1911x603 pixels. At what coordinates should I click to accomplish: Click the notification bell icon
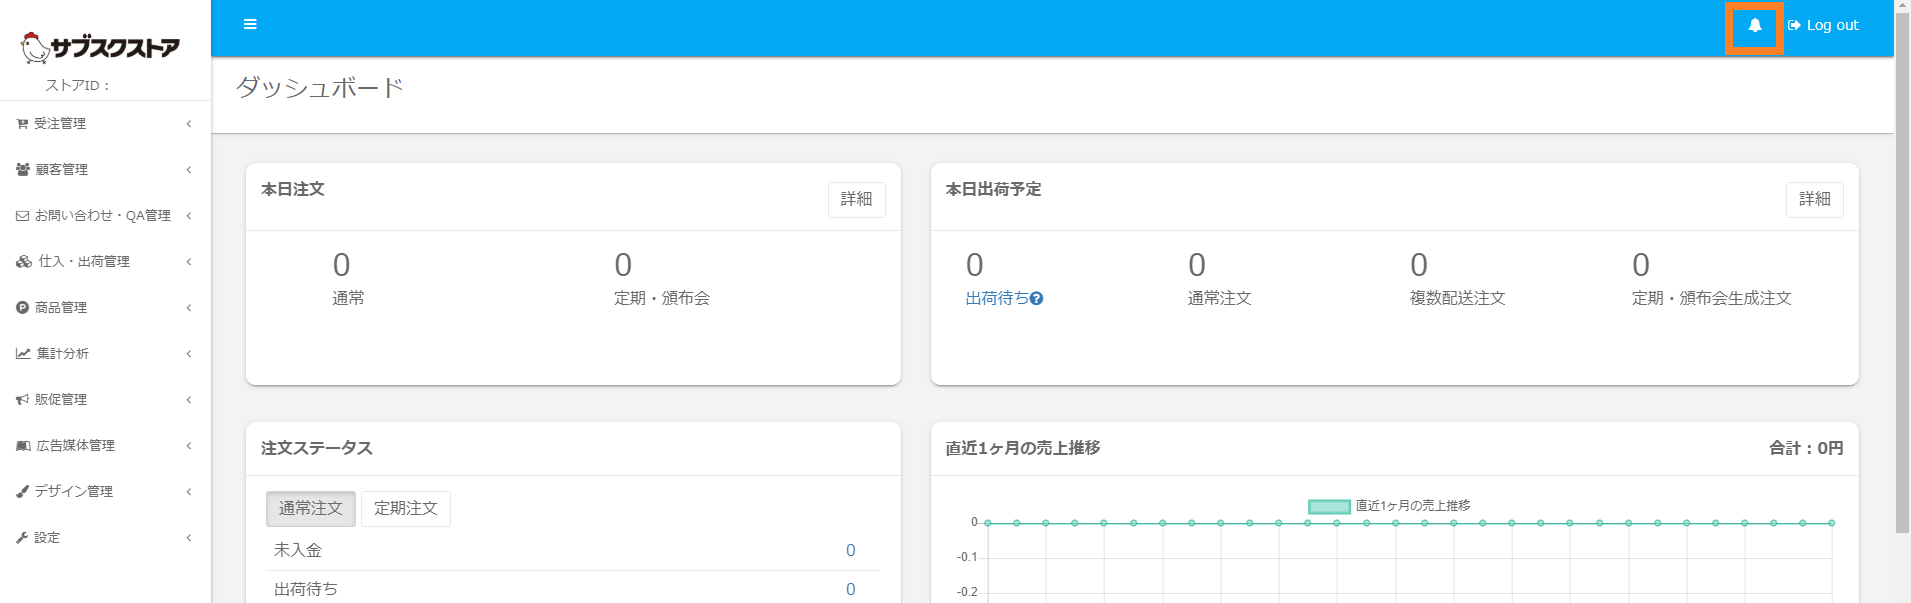point(1754,26)
